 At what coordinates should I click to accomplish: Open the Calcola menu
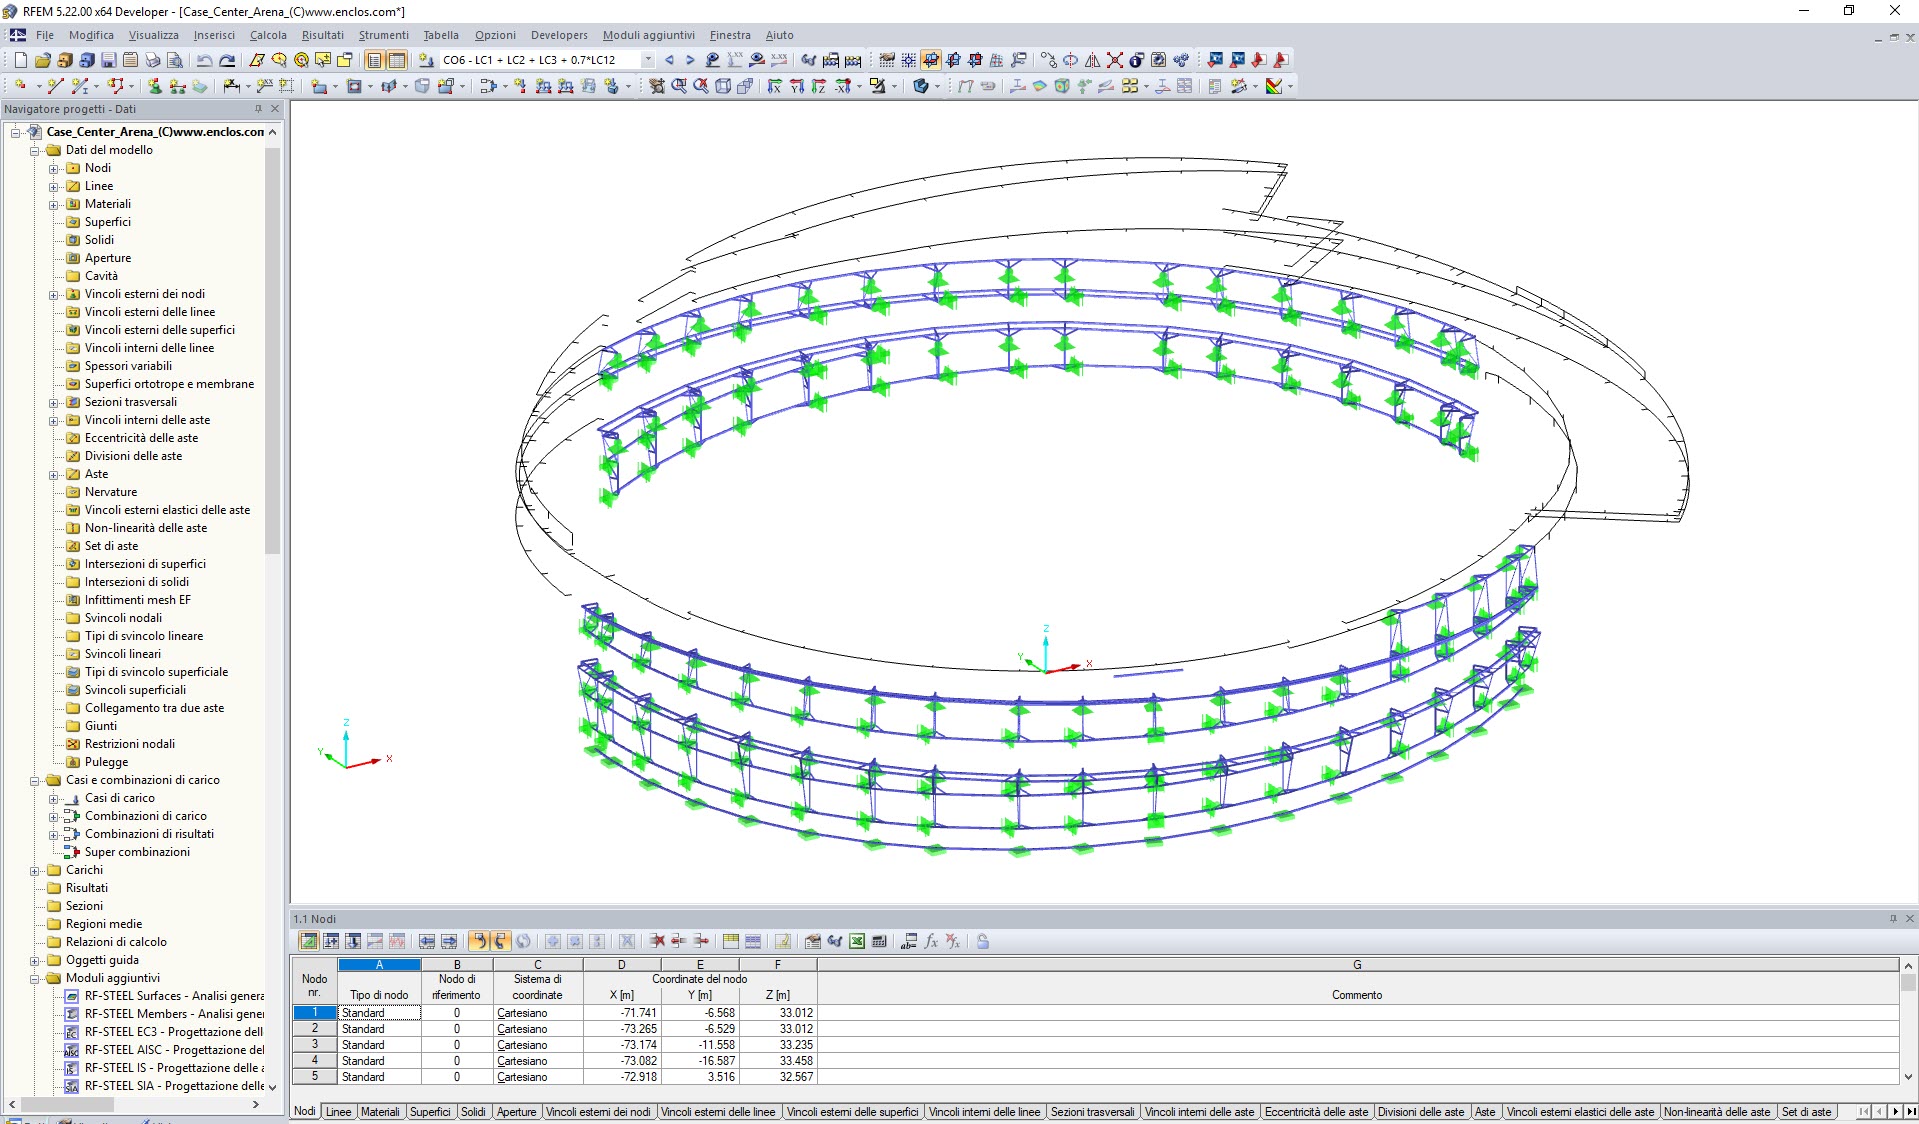[x=267, y=35]
